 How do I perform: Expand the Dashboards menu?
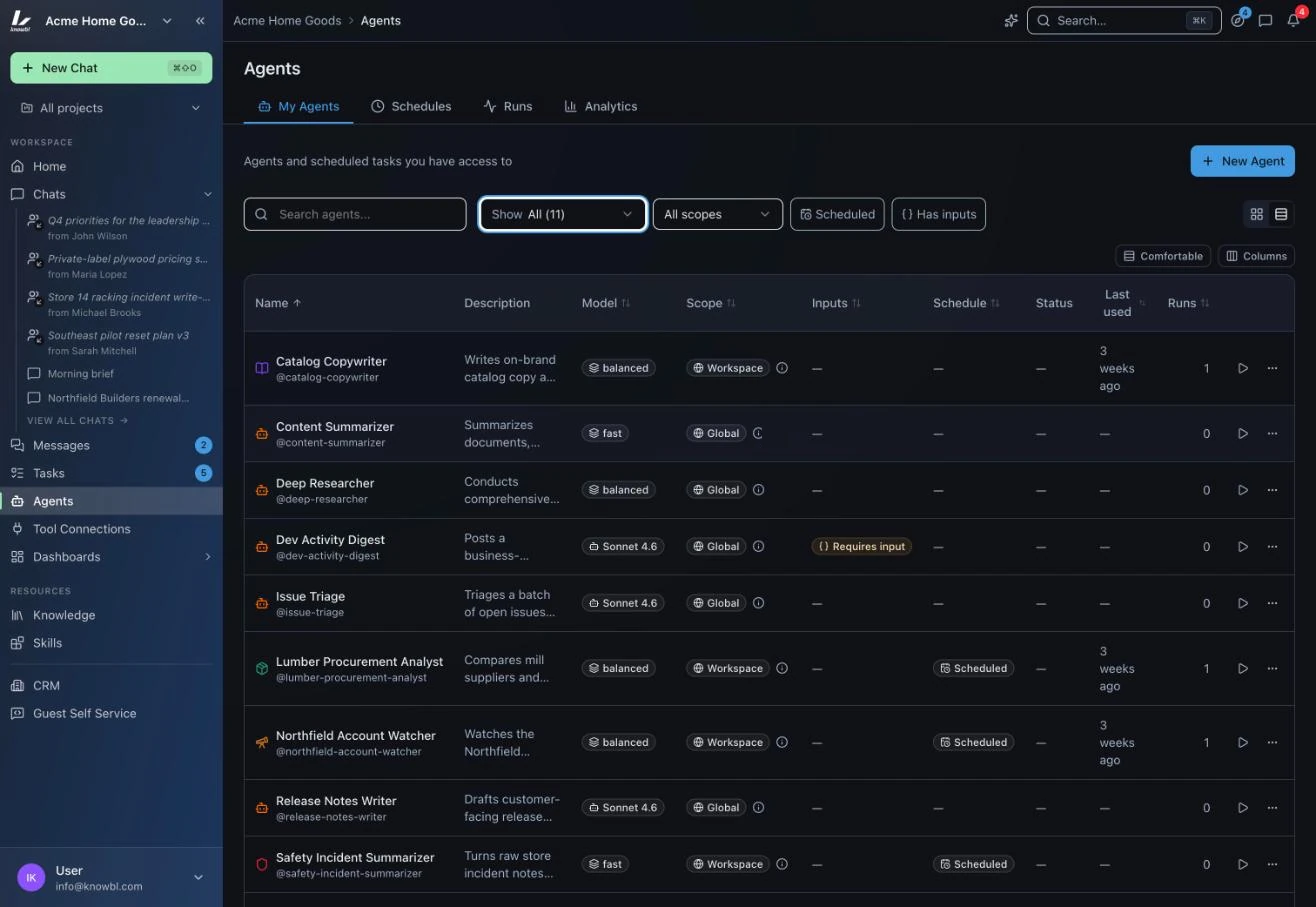[208, 557]
